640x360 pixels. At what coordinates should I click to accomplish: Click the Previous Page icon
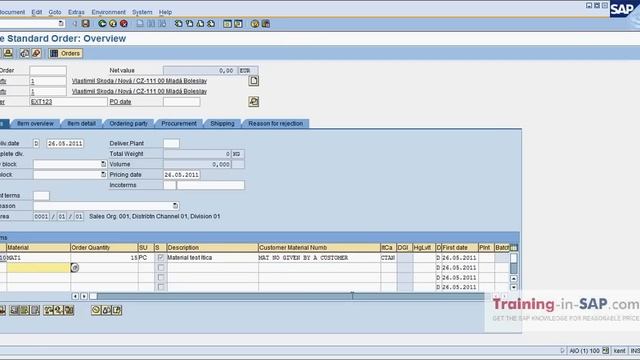(189, 24)
